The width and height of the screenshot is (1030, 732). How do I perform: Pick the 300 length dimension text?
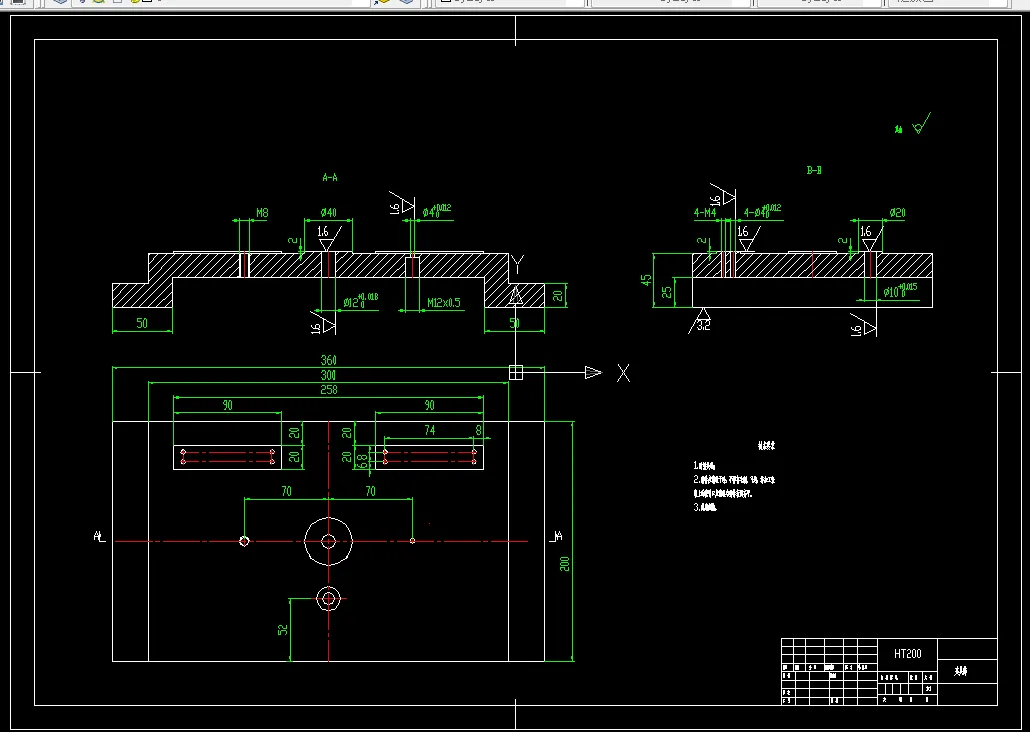pyautogui.click(x=328, y=375)
